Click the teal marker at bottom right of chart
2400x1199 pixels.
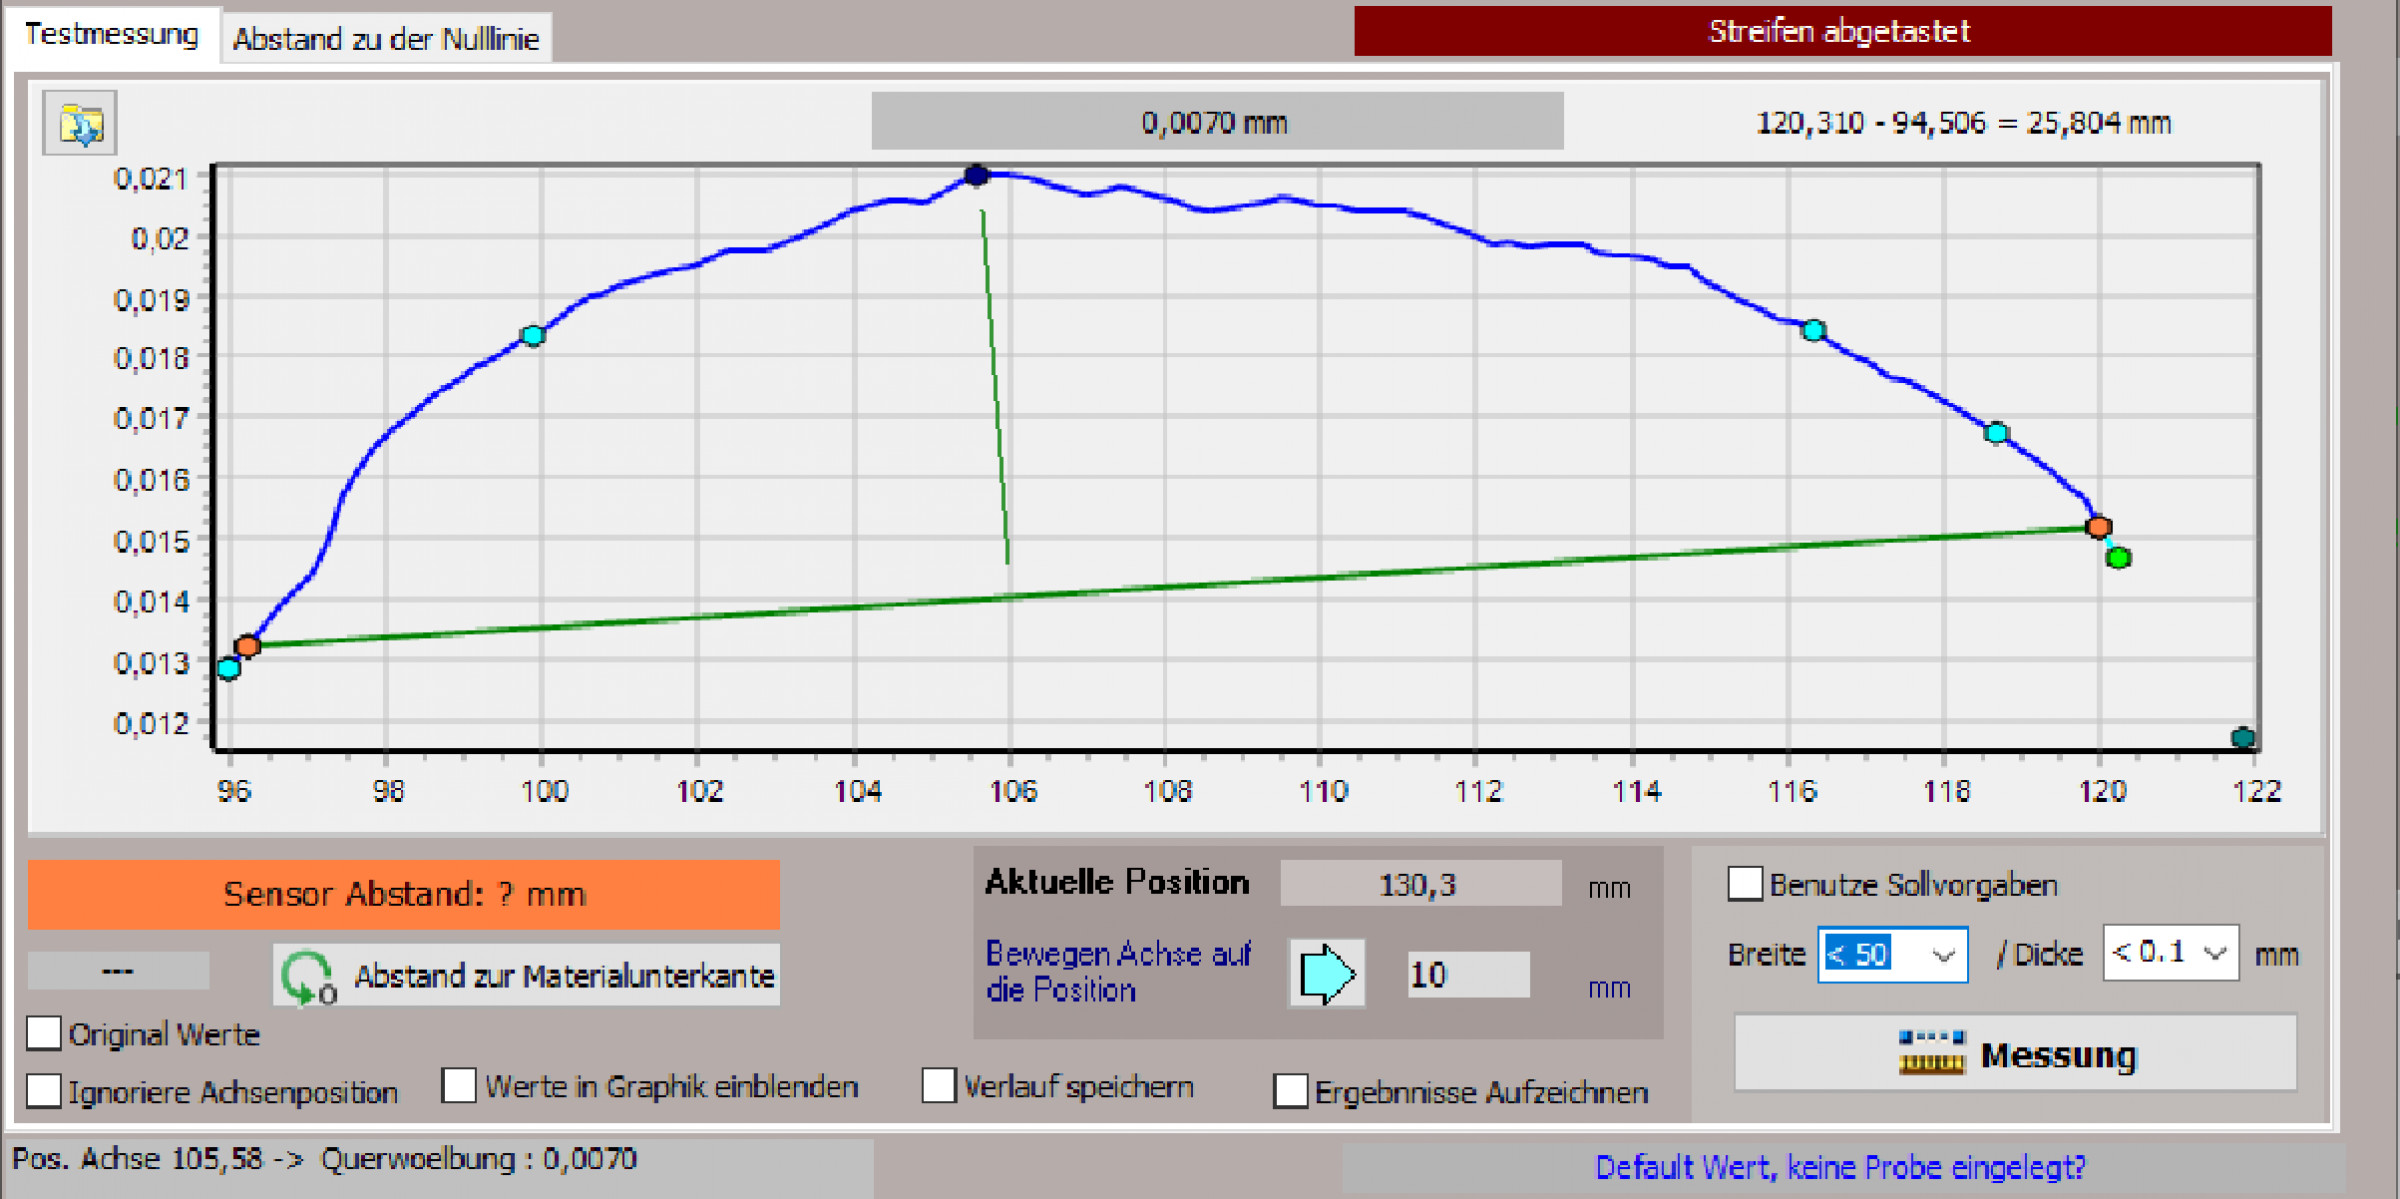click(2243, 738)
